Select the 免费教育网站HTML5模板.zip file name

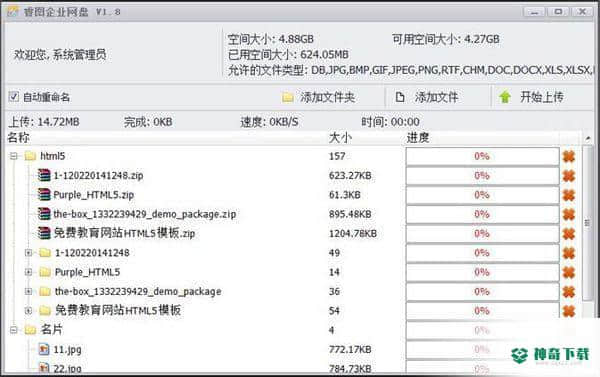pos(124,233)
